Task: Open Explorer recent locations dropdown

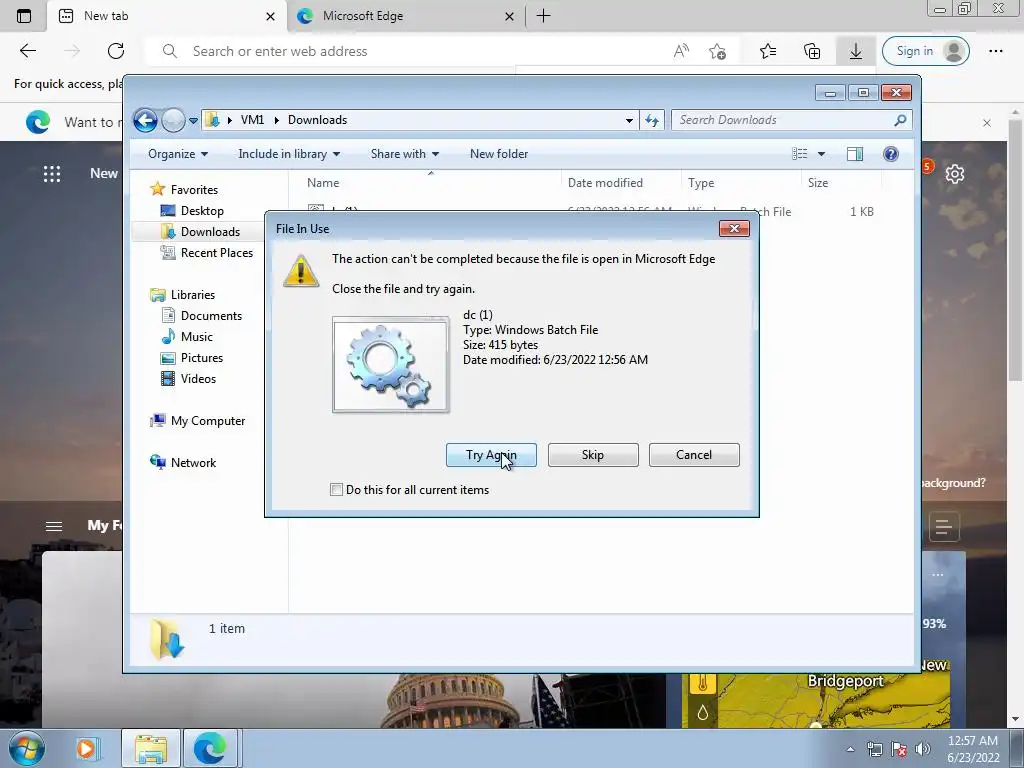Action: [193, 121]
